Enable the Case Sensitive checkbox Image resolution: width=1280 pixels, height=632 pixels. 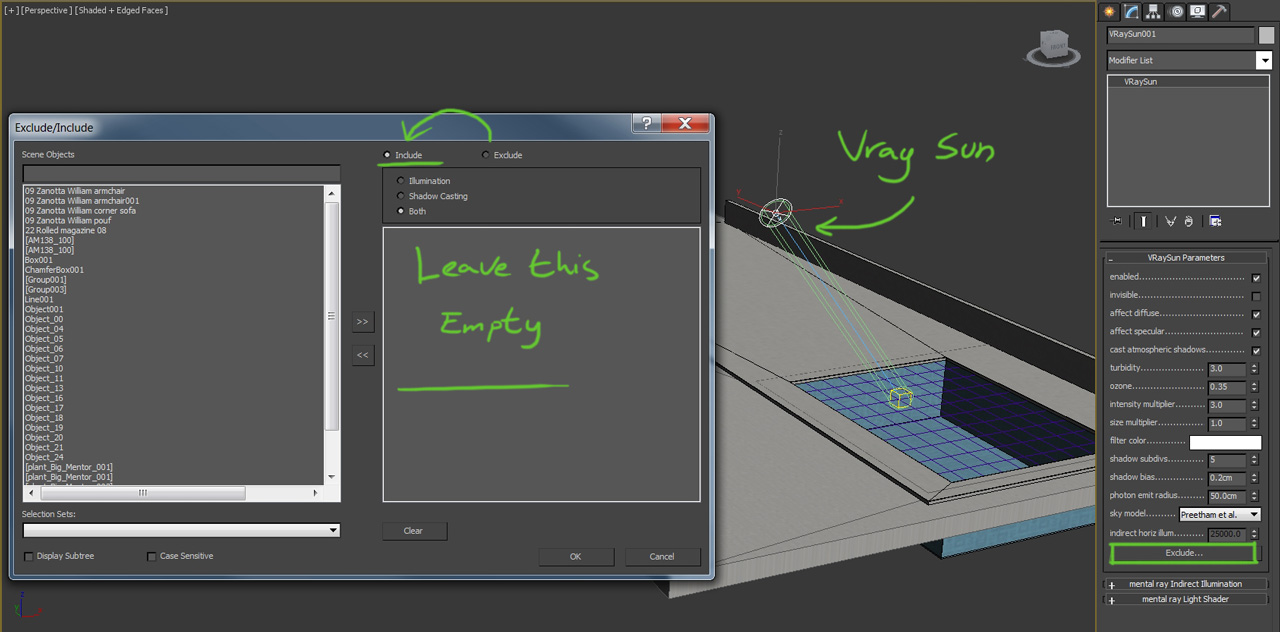[x=152, y=556]
